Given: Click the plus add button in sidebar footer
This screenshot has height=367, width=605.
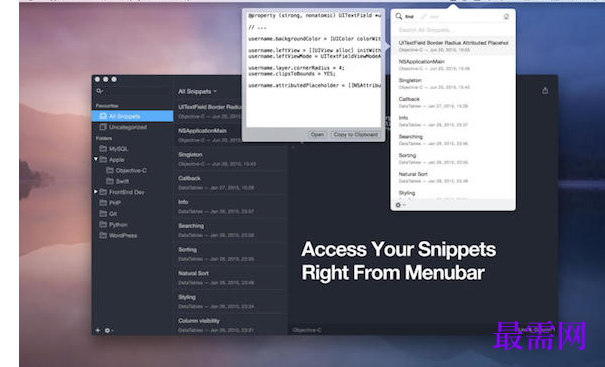Looking at the screenshot, I should click(98, 330).
